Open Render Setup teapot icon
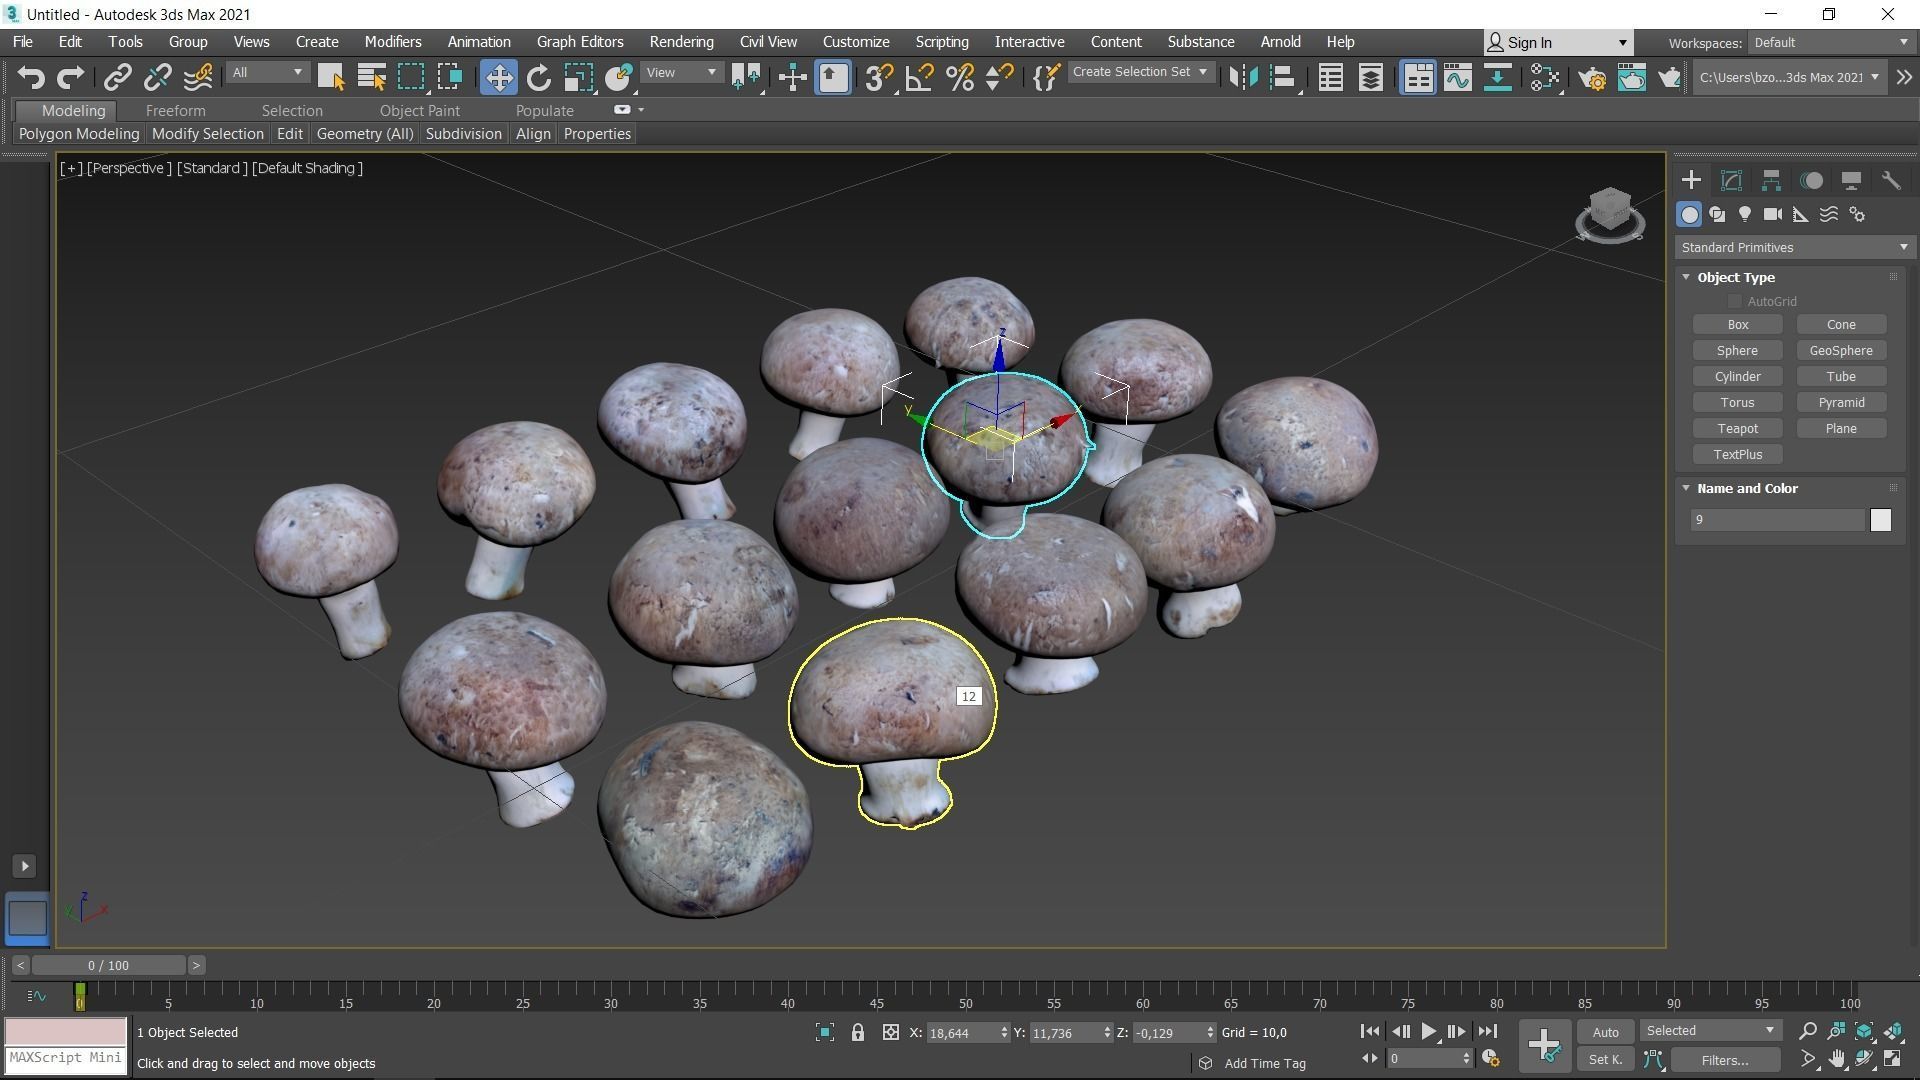This screenshot has width=1920, height=1080. point(1592,77)
